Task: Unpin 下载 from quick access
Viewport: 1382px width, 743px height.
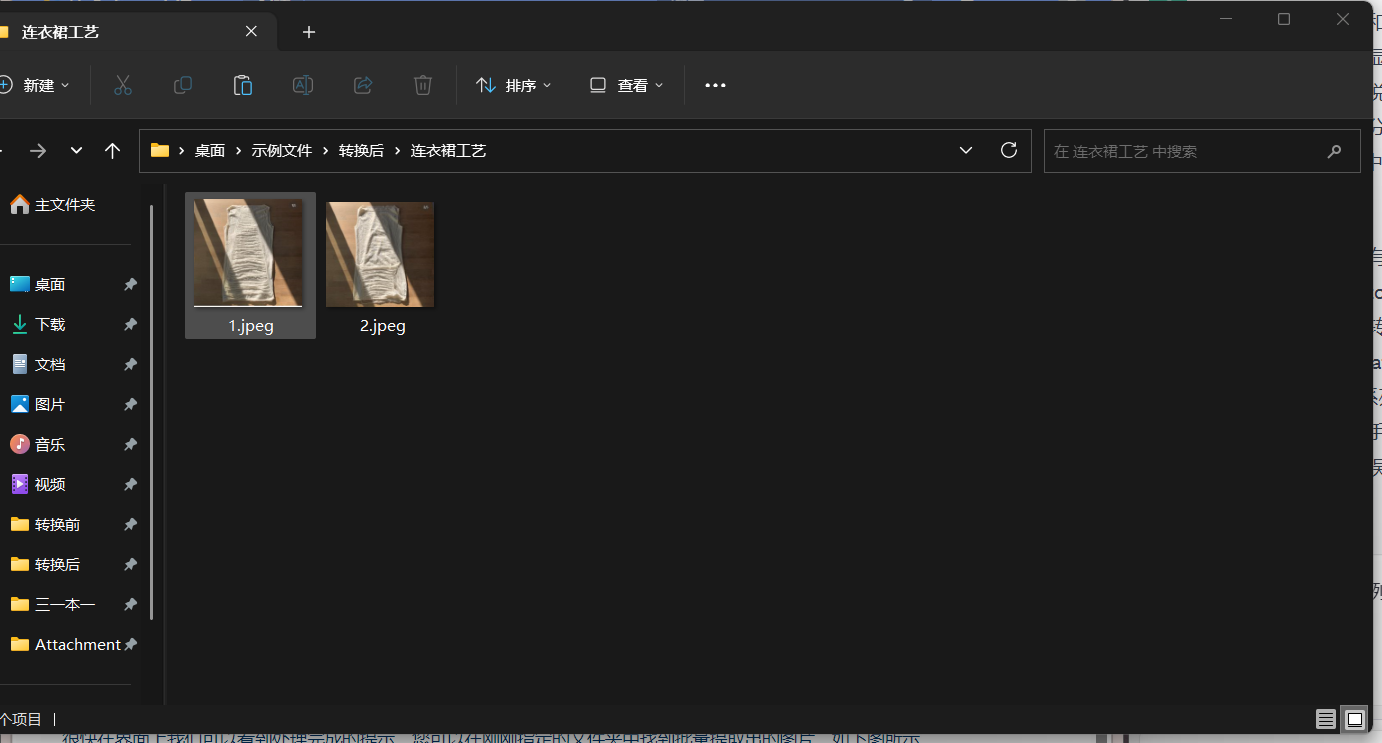Action: [x=129, y=324]
